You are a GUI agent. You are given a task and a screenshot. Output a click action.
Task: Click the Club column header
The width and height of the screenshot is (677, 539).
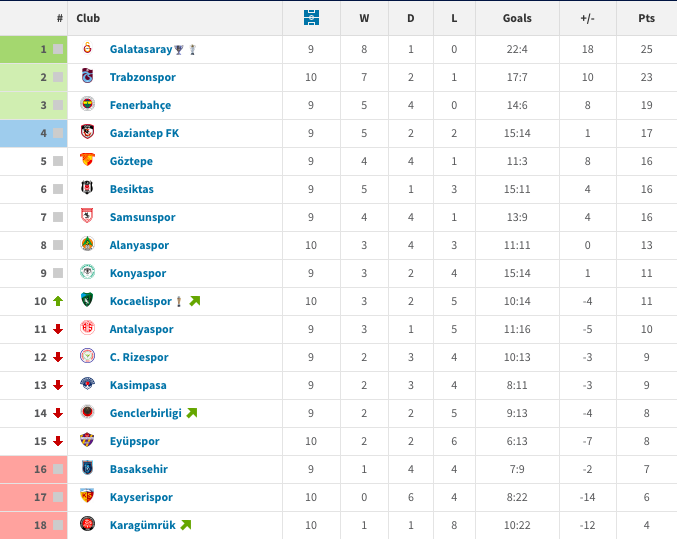(88, 18)
